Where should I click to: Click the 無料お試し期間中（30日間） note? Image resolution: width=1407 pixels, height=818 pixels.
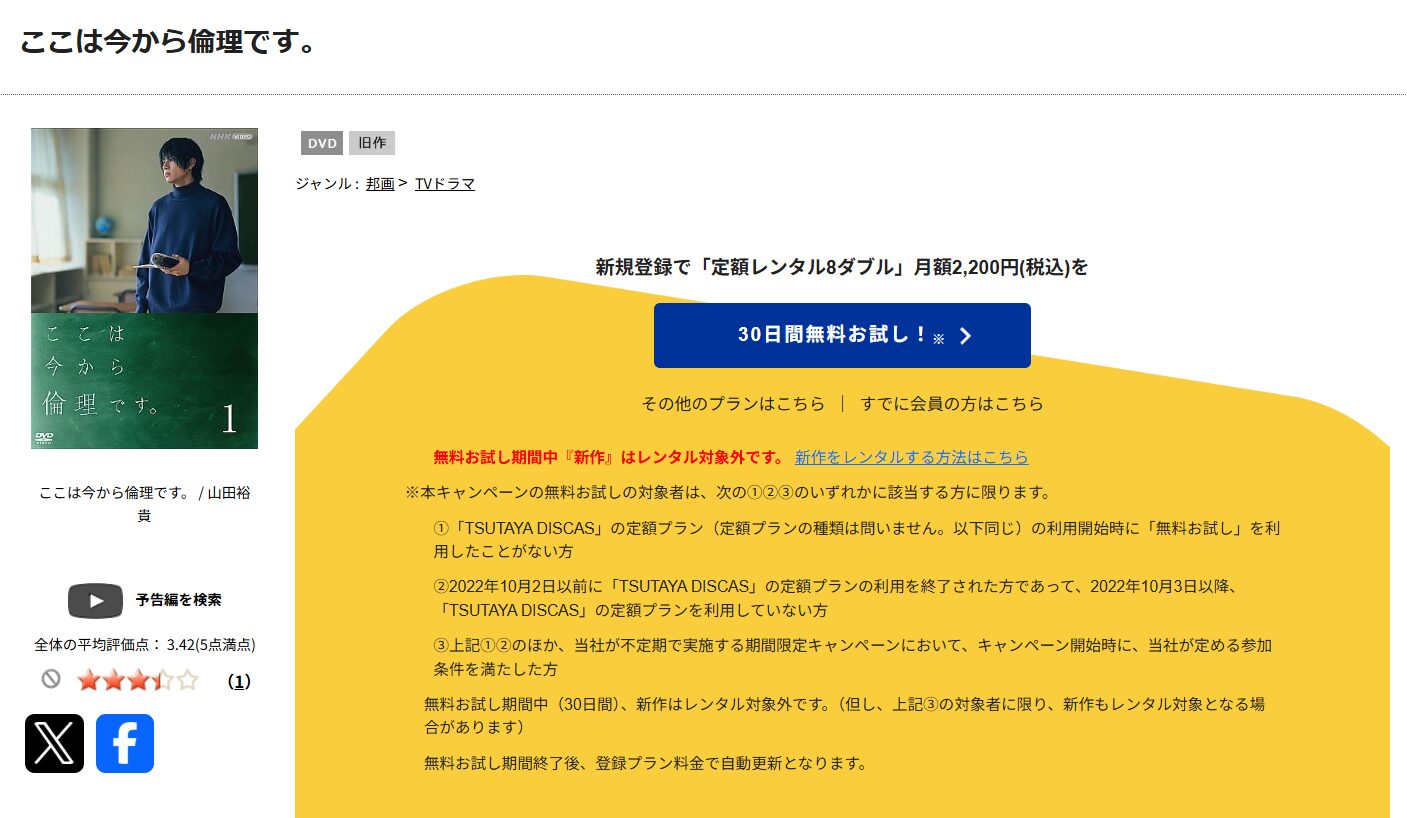[845, 715]
